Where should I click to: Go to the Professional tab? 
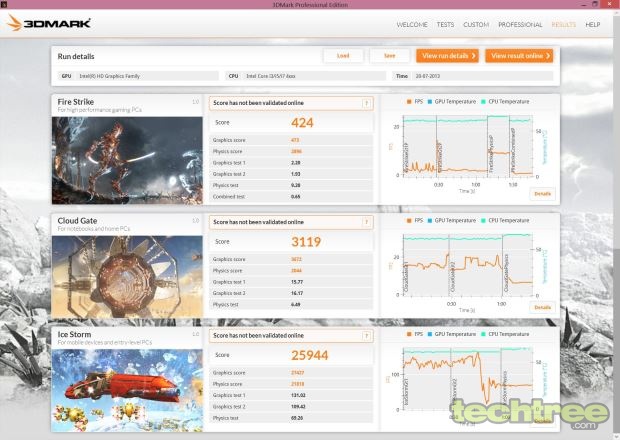pyautogui.click(x=520, y=25)
